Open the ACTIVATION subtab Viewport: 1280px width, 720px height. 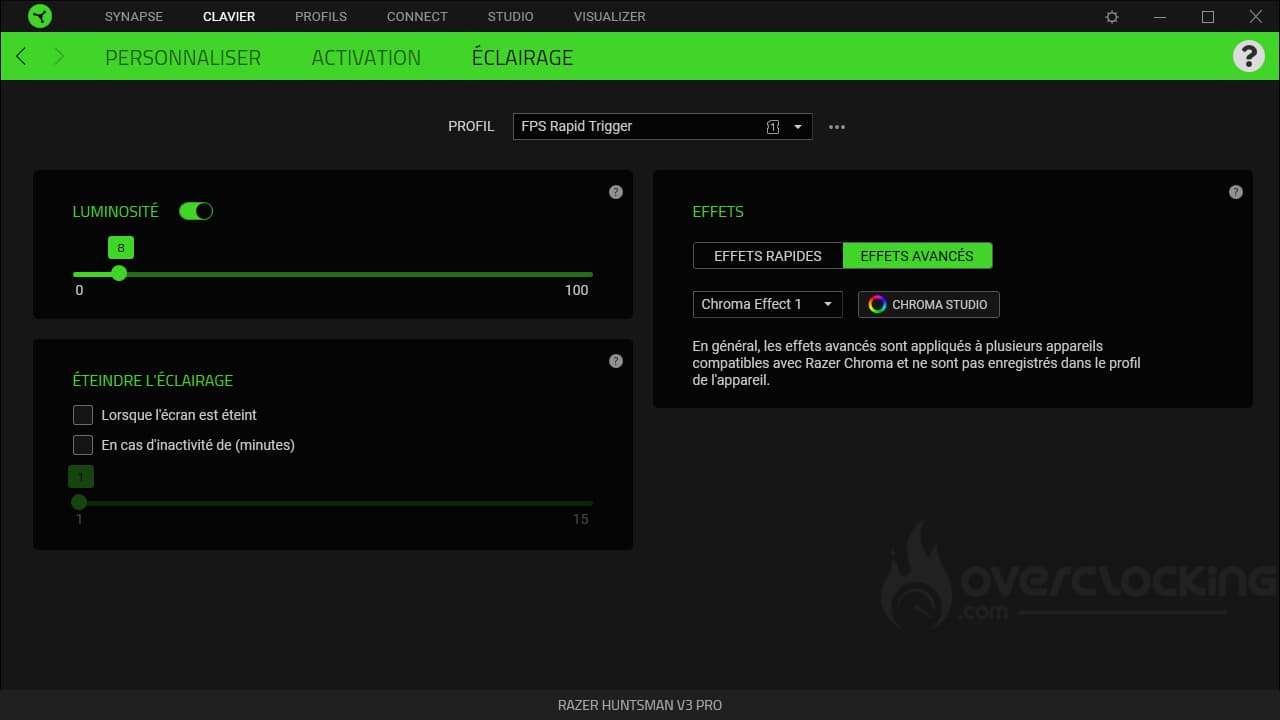pos(366,57)
